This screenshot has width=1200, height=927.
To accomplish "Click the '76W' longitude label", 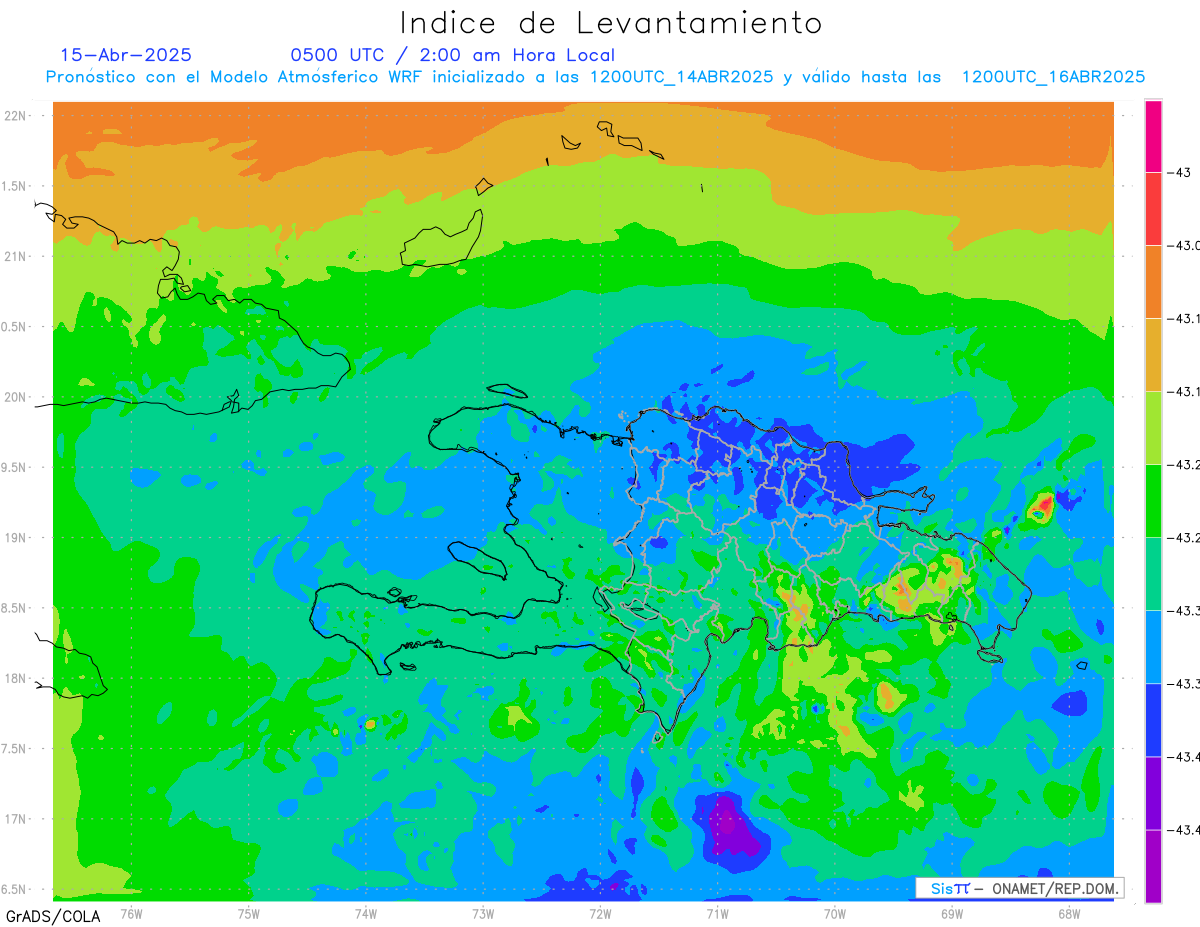I will [x=132, y=913].
